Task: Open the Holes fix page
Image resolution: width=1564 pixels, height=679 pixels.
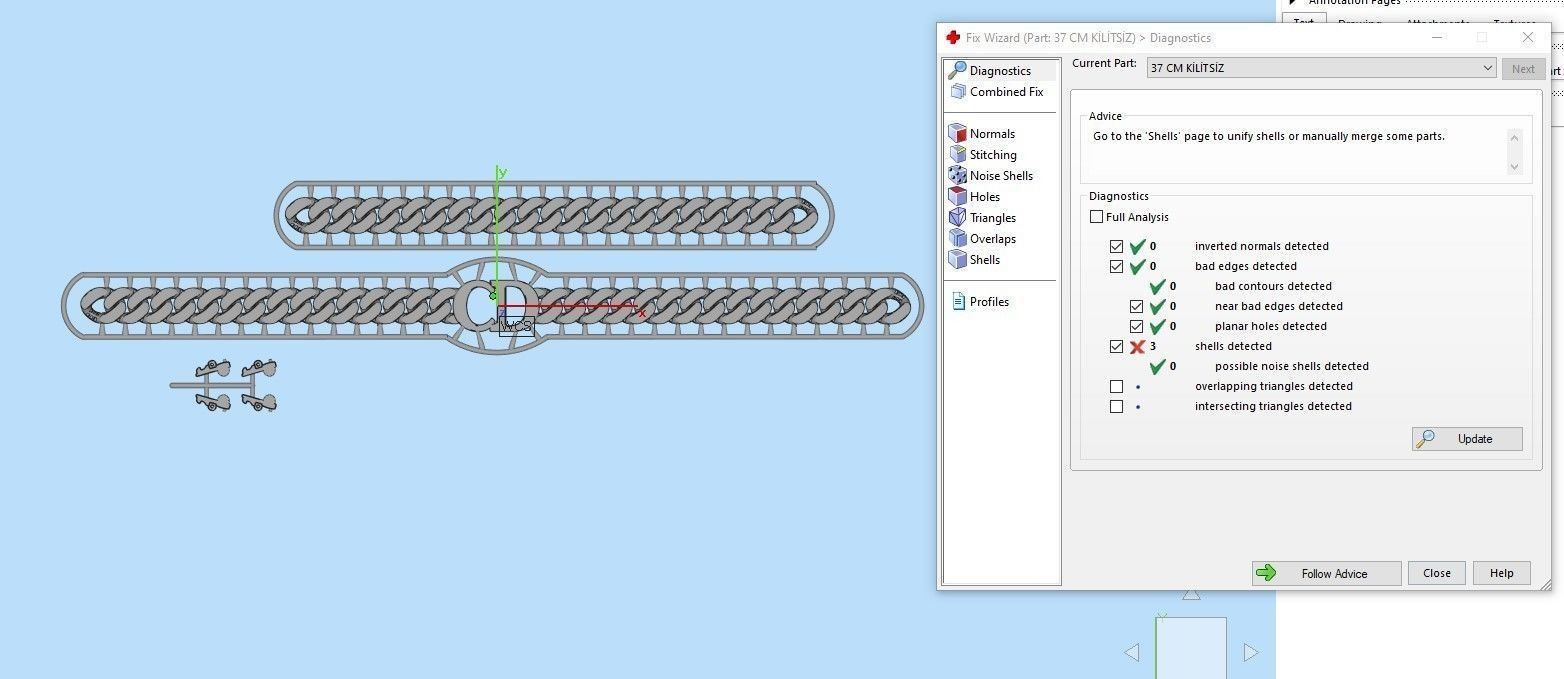Action: click(984, 197)
